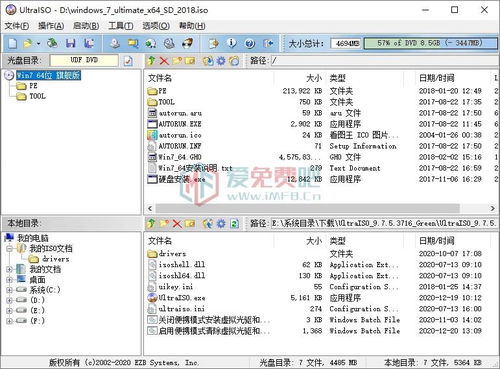
Task: Click the horizontal scrollbar right arrow
Action: coord(492,208)
